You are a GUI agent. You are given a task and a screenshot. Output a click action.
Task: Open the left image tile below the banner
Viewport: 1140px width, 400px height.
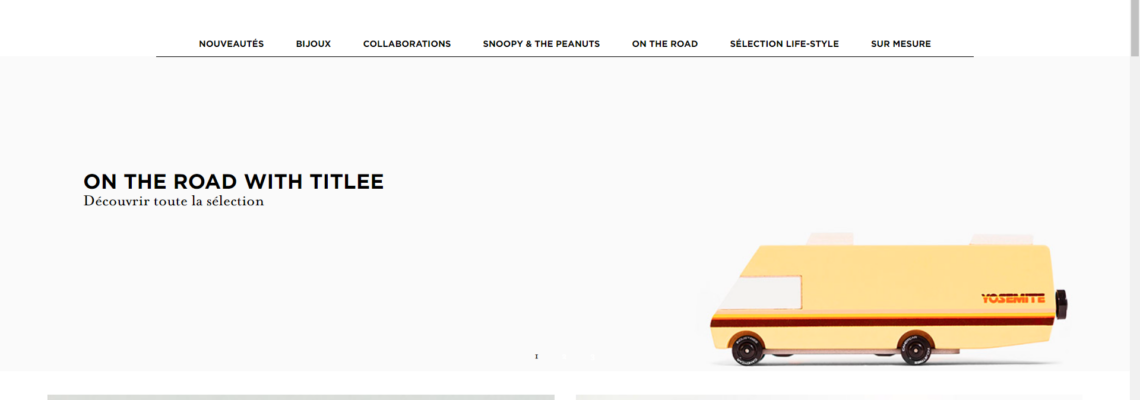[301, 397]
